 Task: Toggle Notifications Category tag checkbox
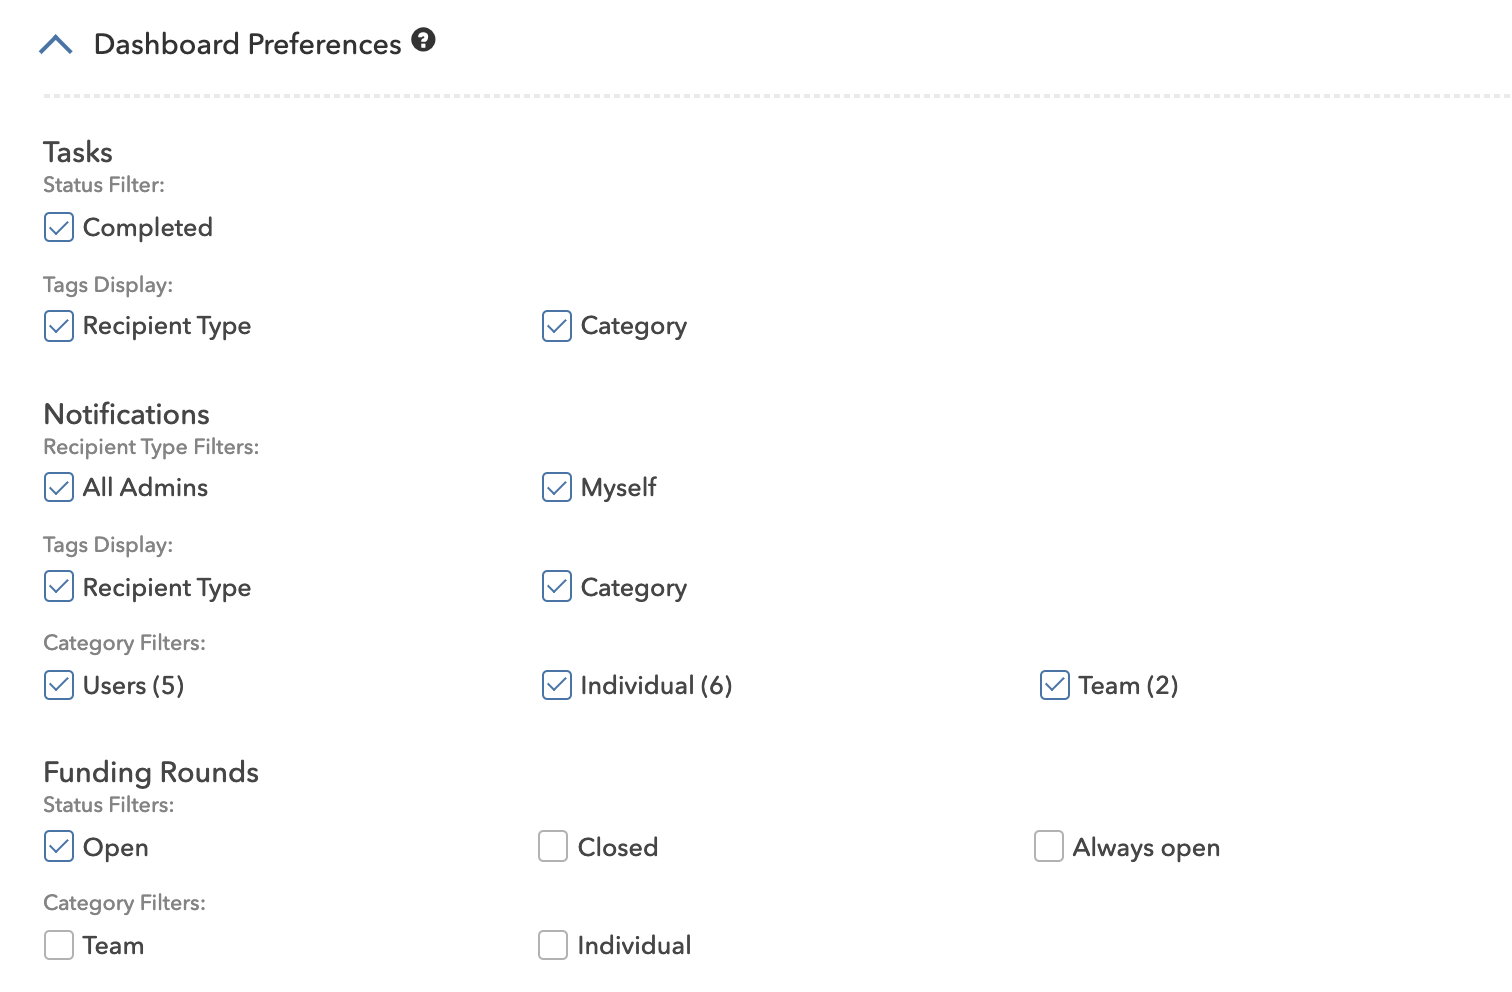[x=557, y=586]
